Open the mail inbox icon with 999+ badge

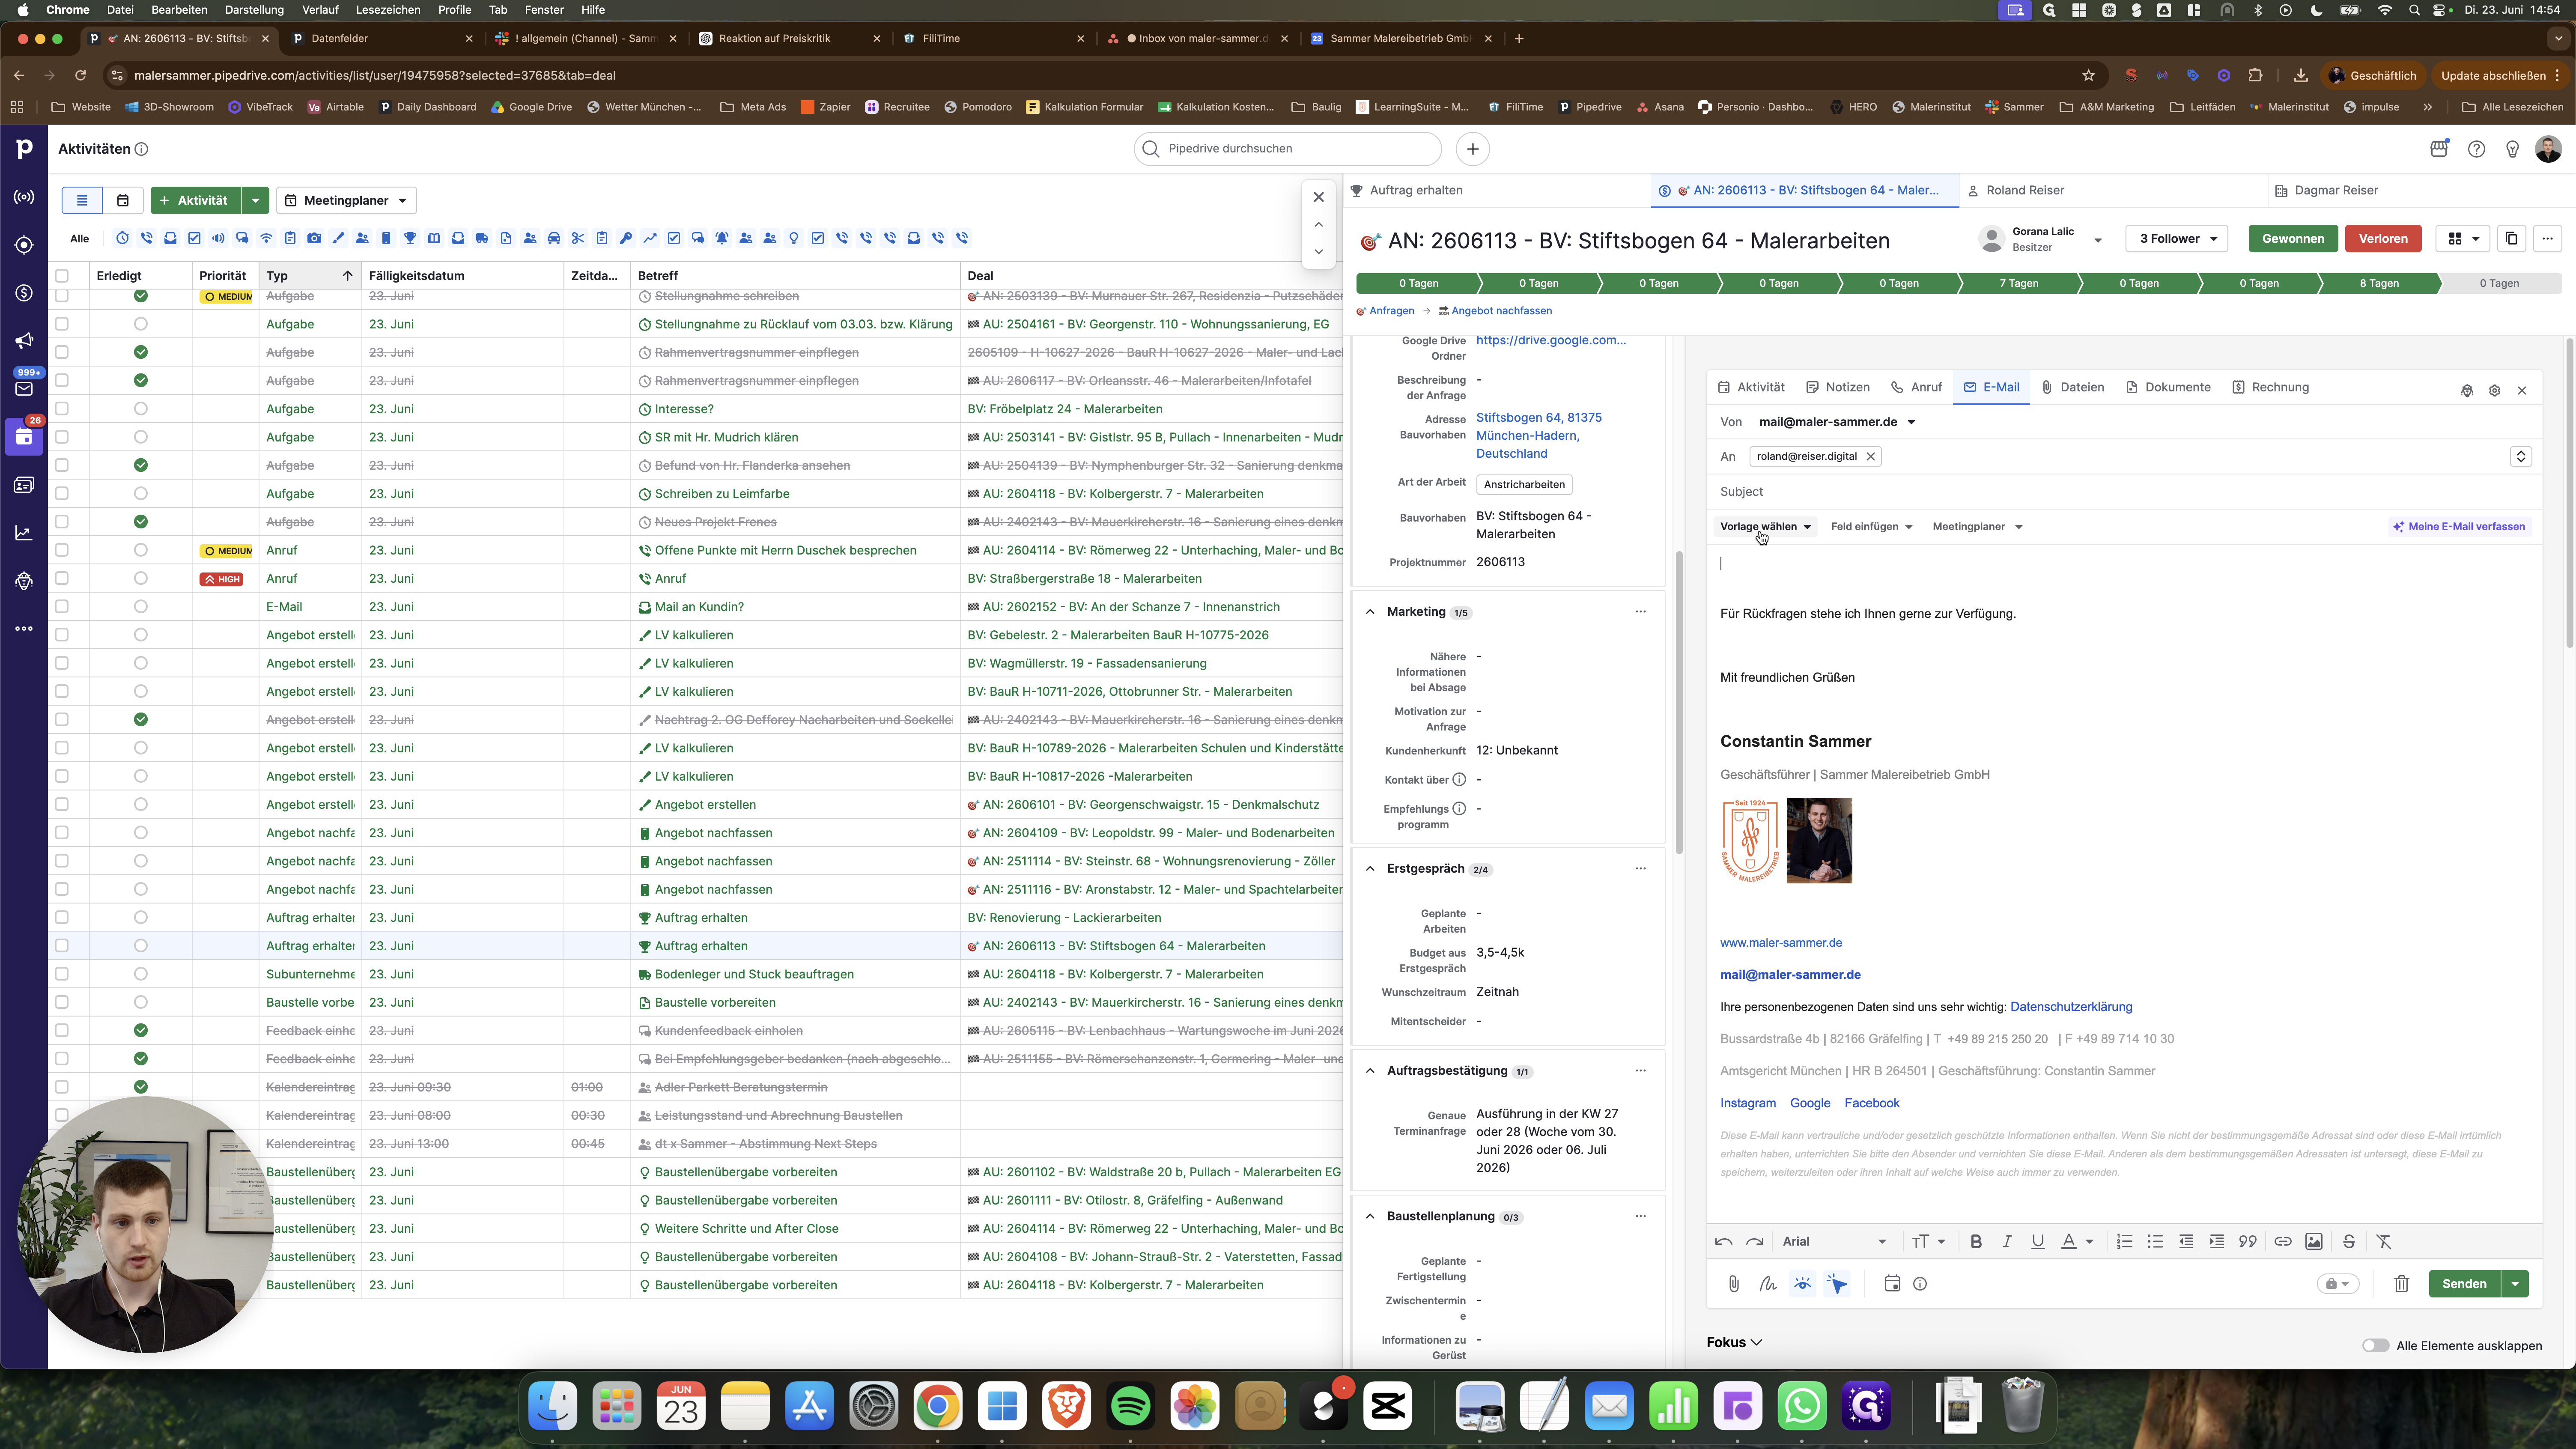[24, 388]
